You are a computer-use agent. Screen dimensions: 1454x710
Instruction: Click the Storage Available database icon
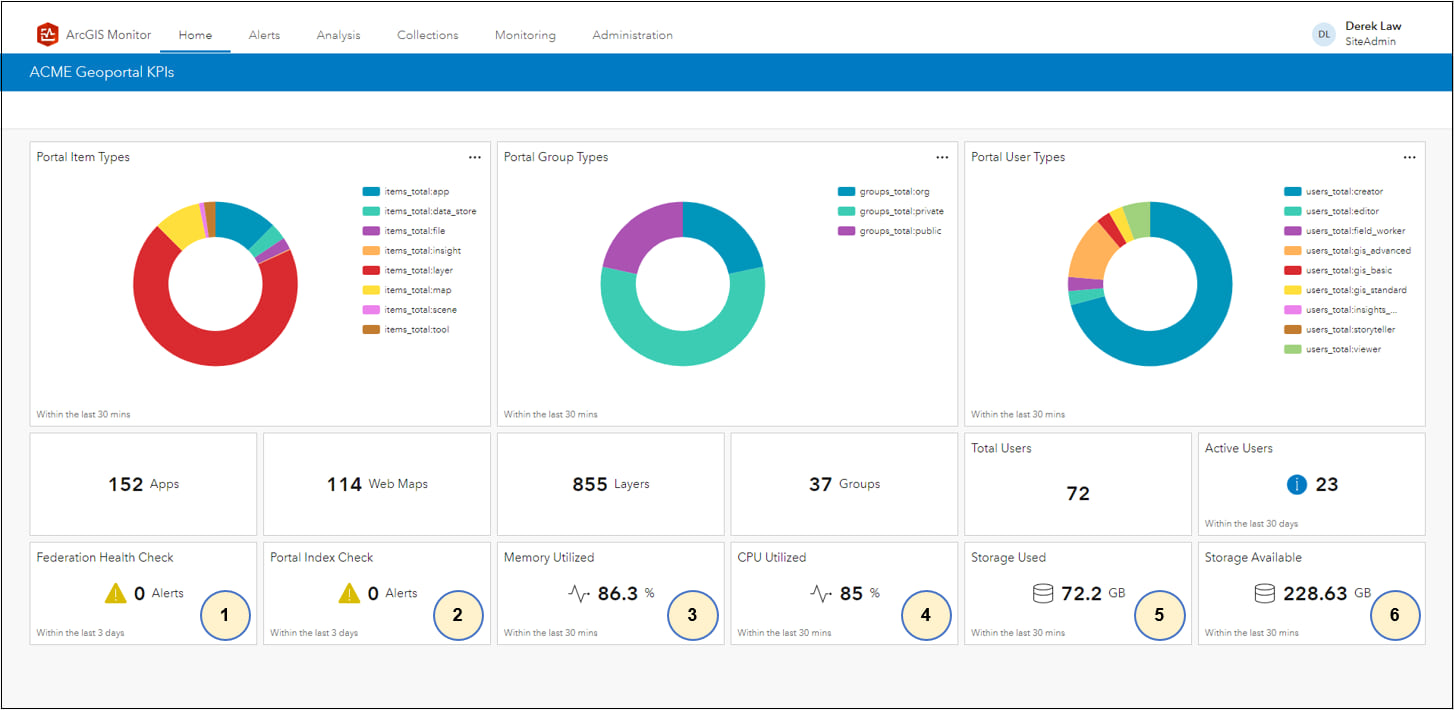tap(1265, 594)
